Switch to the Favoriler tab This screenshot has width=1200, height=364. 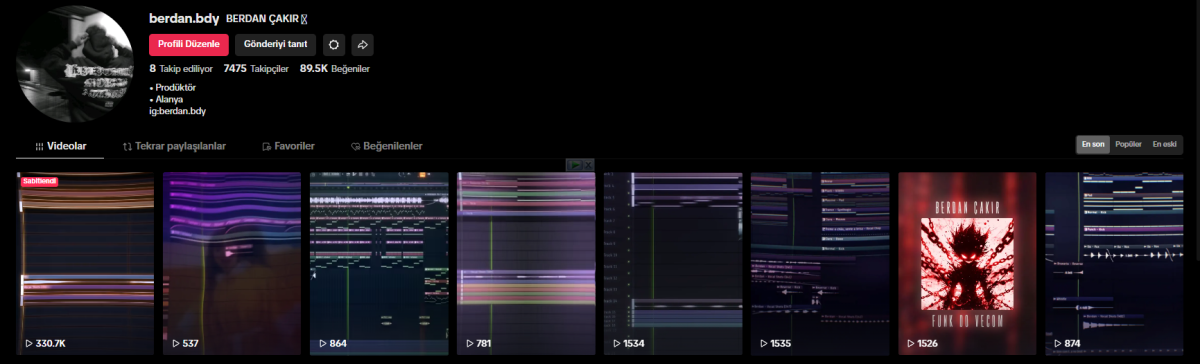pyautogui.click(x=288, y=146)
